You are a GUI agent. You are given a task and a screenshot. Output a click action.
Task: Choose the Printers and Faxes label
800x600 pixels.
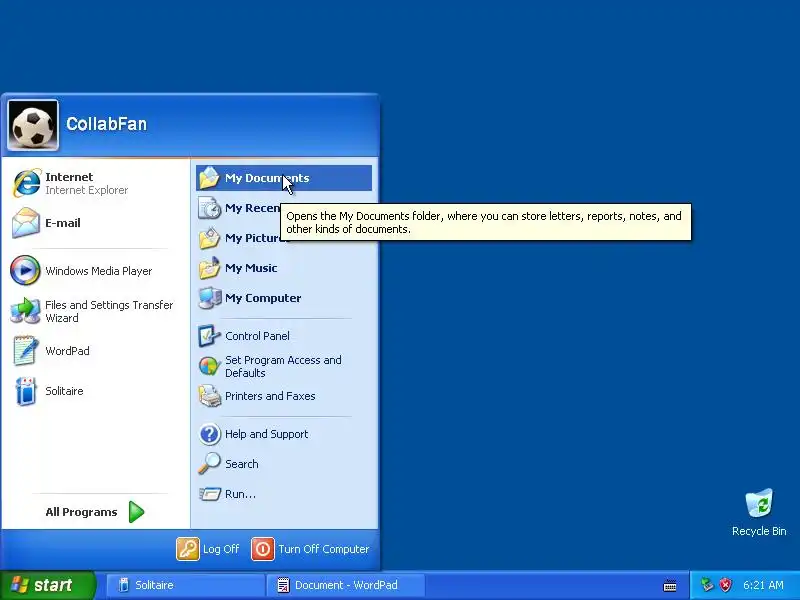coord(270,396)
